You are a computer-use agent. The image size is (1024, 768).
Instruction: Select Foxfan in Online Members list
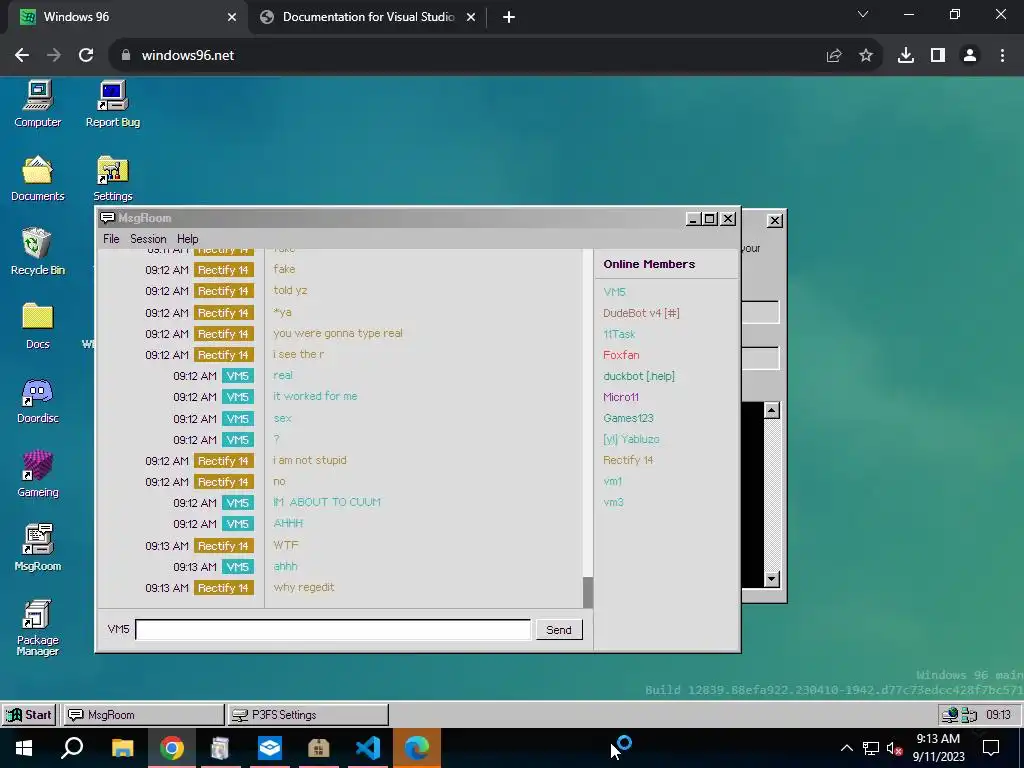pyautogui.click(x=621, y=355)
